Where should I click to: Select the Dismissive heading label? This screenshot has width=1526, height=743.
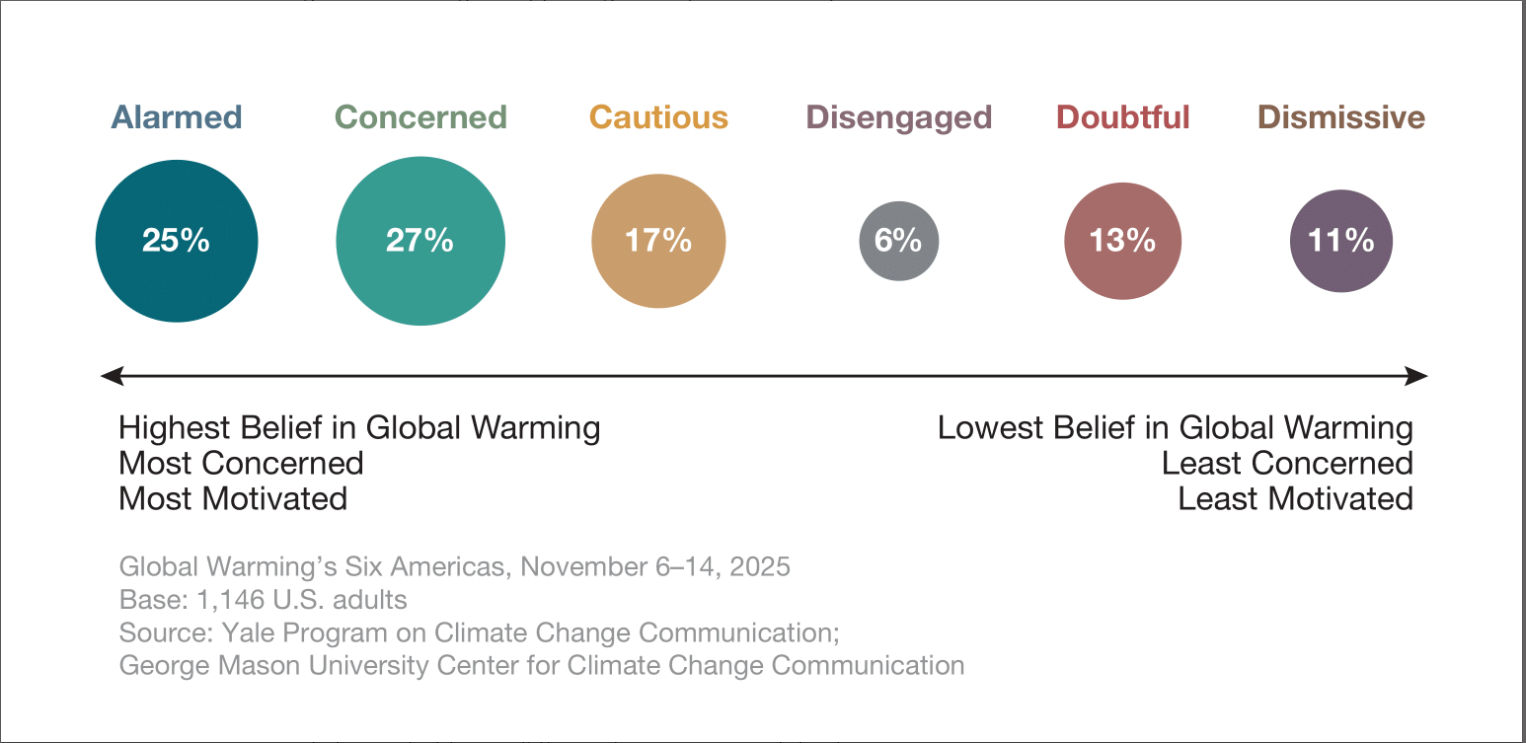click(x=1341, y=117)
